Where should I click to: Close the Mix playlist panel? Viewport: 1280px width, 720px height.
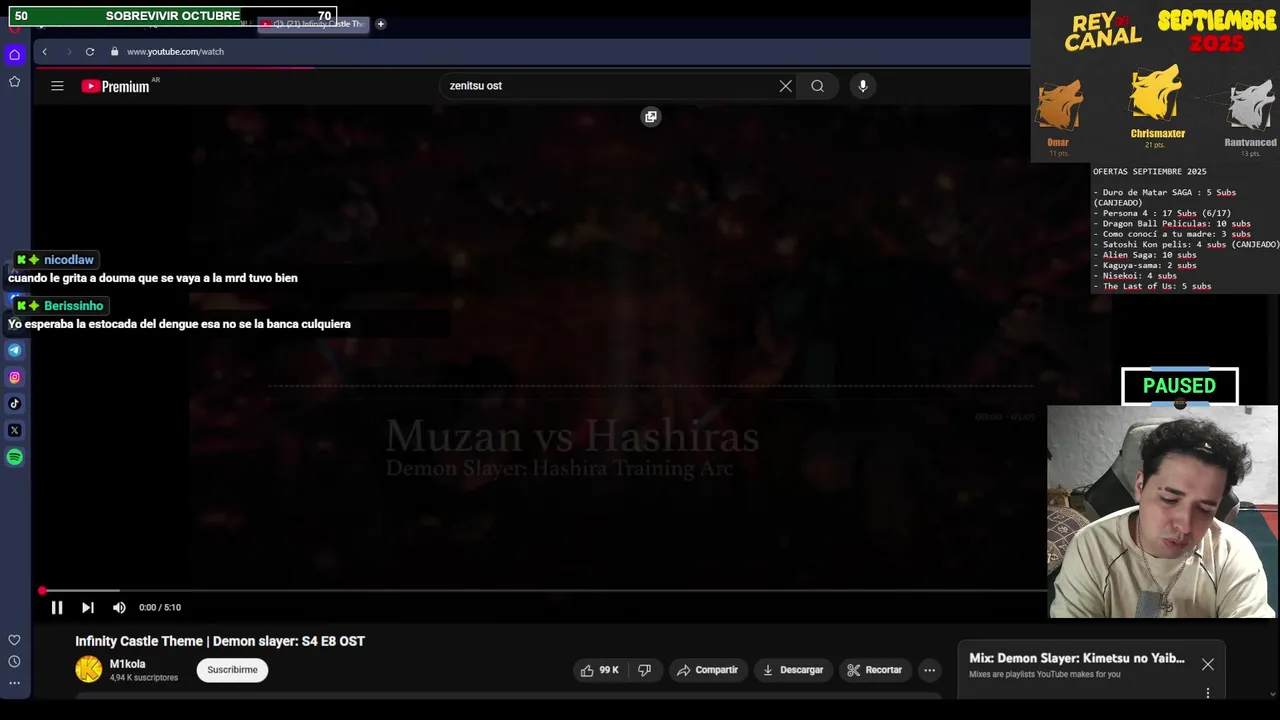(1208, 664)
